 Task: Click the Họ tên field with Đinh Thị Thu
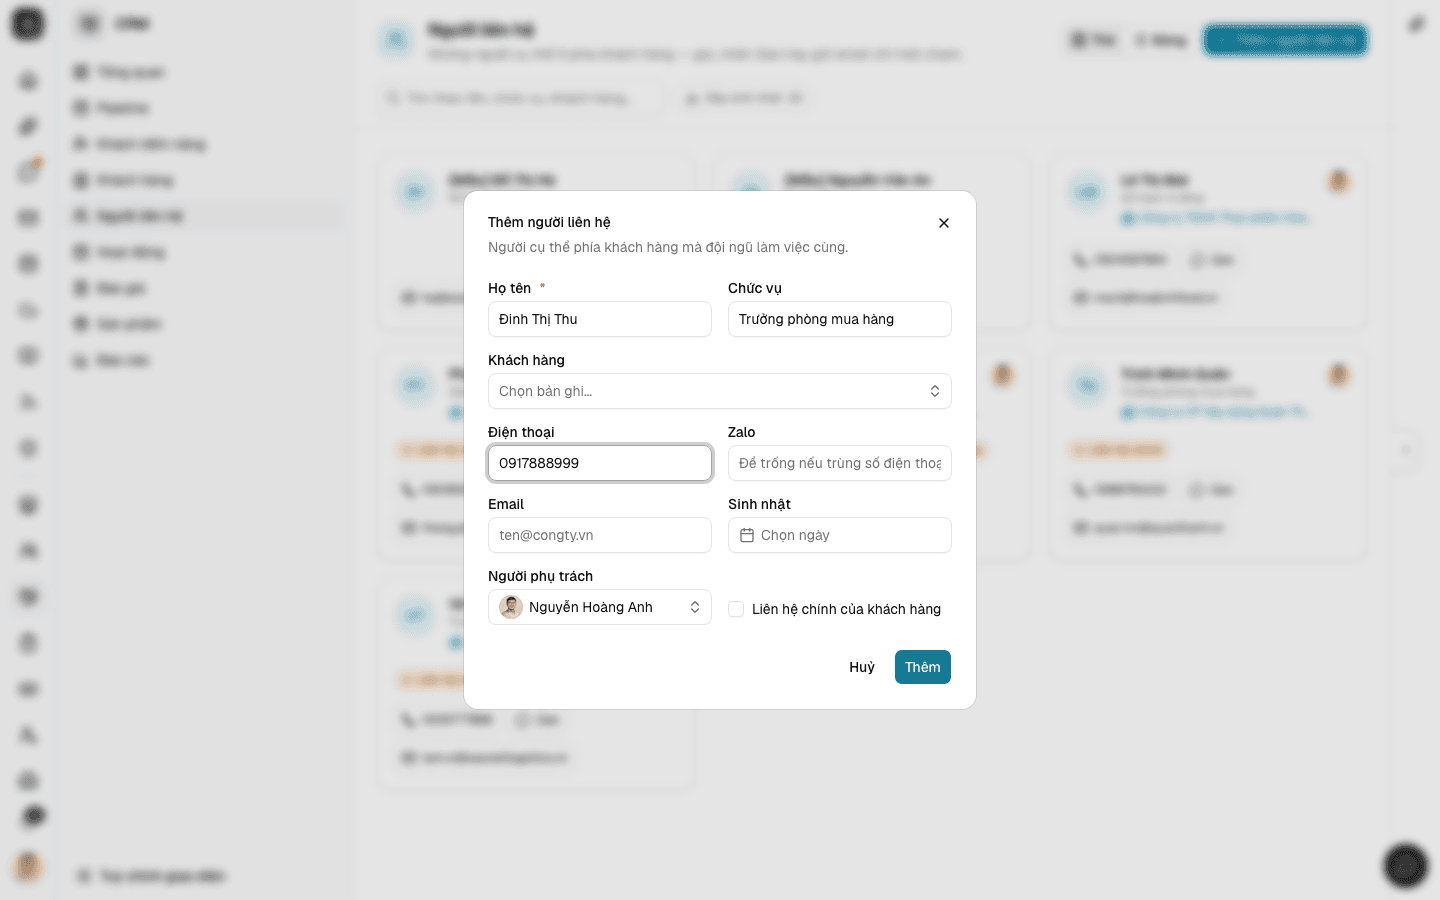[x=600, y=319]
